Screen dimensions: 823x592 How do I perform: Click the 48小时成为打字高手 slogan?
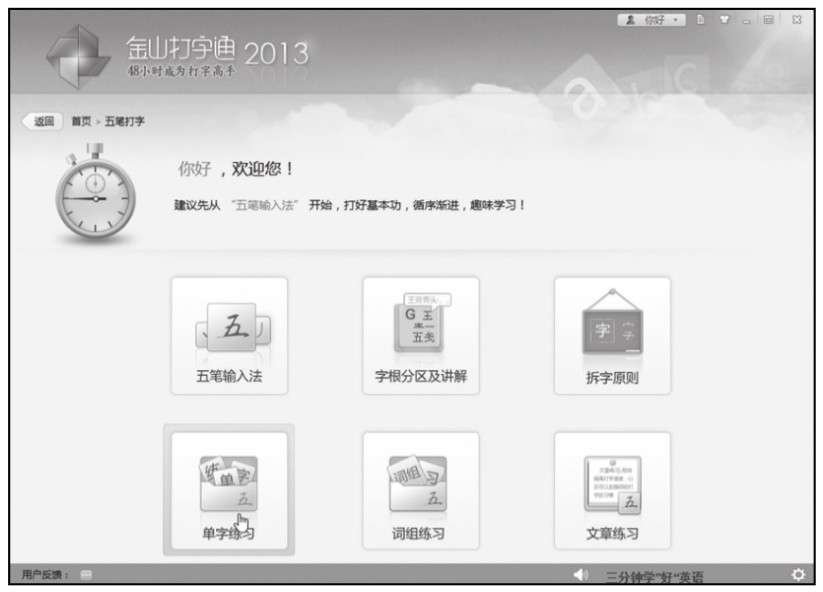(x=182, y=71)
